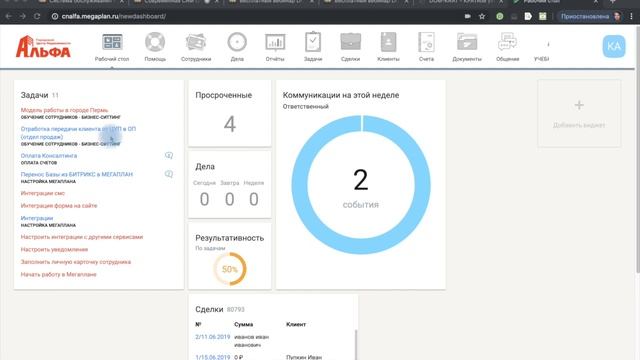Open the Клиенты section icon

click(388, 42)
